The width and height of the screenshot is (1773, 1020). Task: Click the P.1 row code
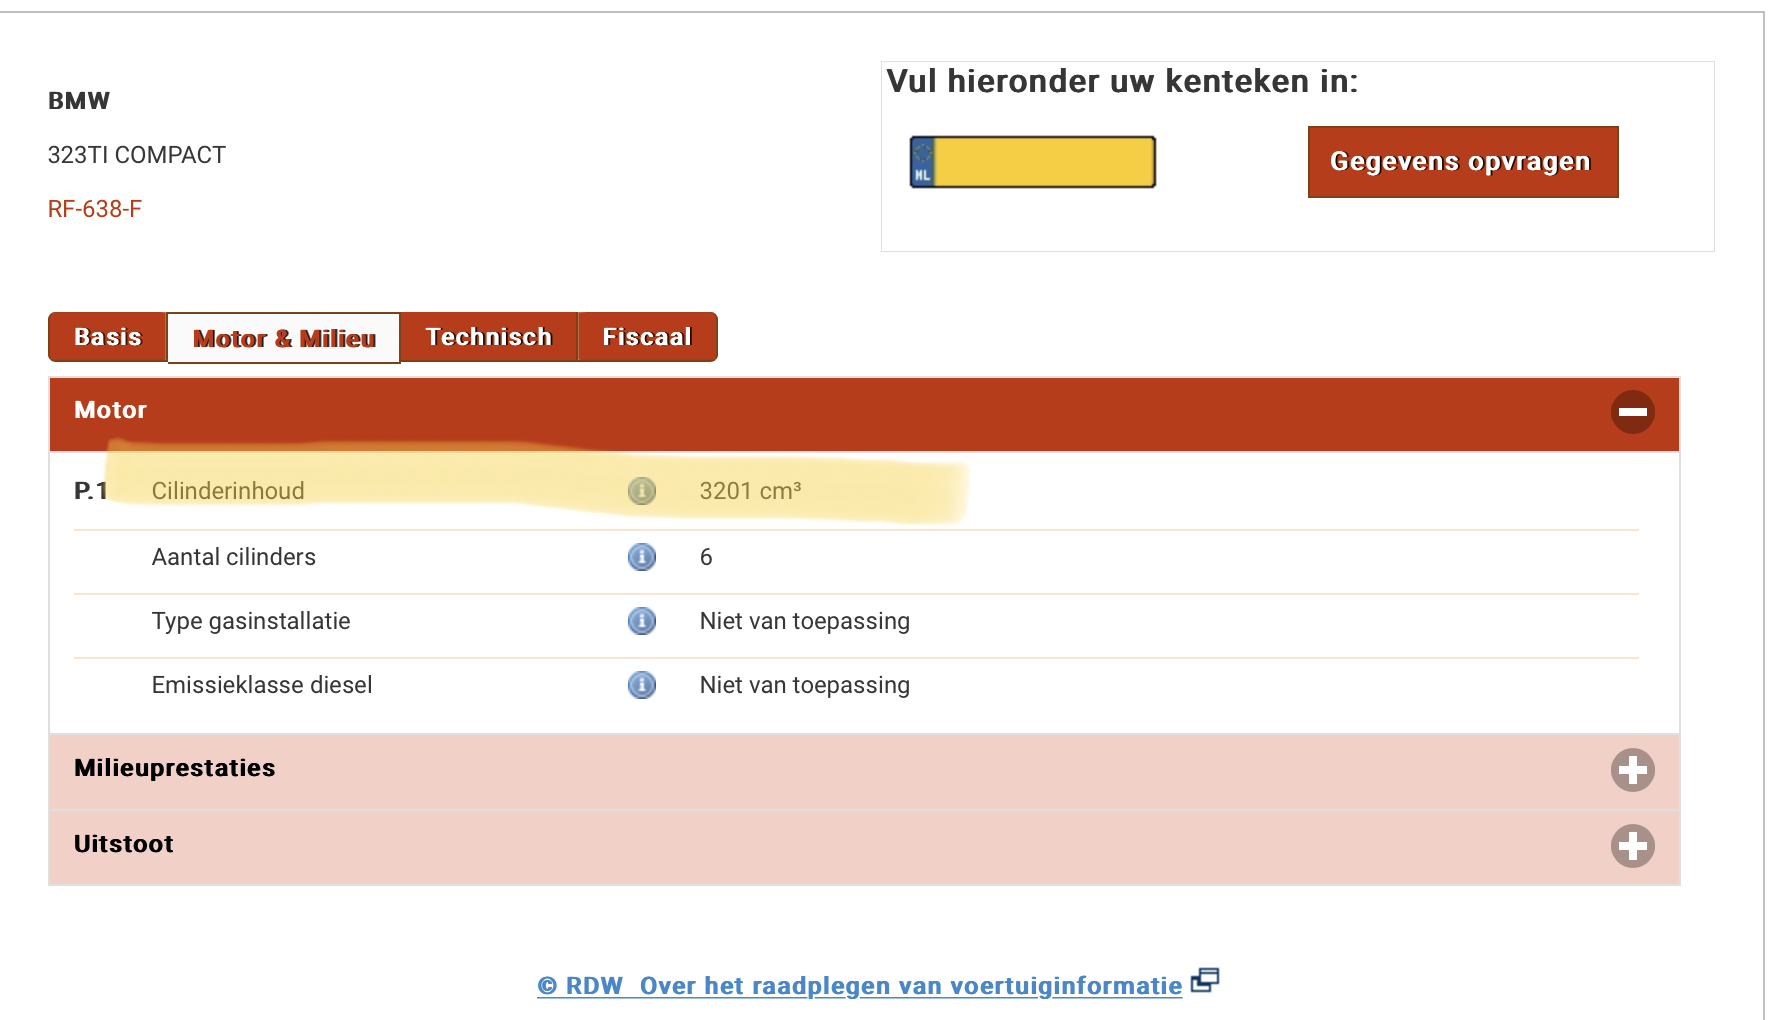(x=91, y=491)
